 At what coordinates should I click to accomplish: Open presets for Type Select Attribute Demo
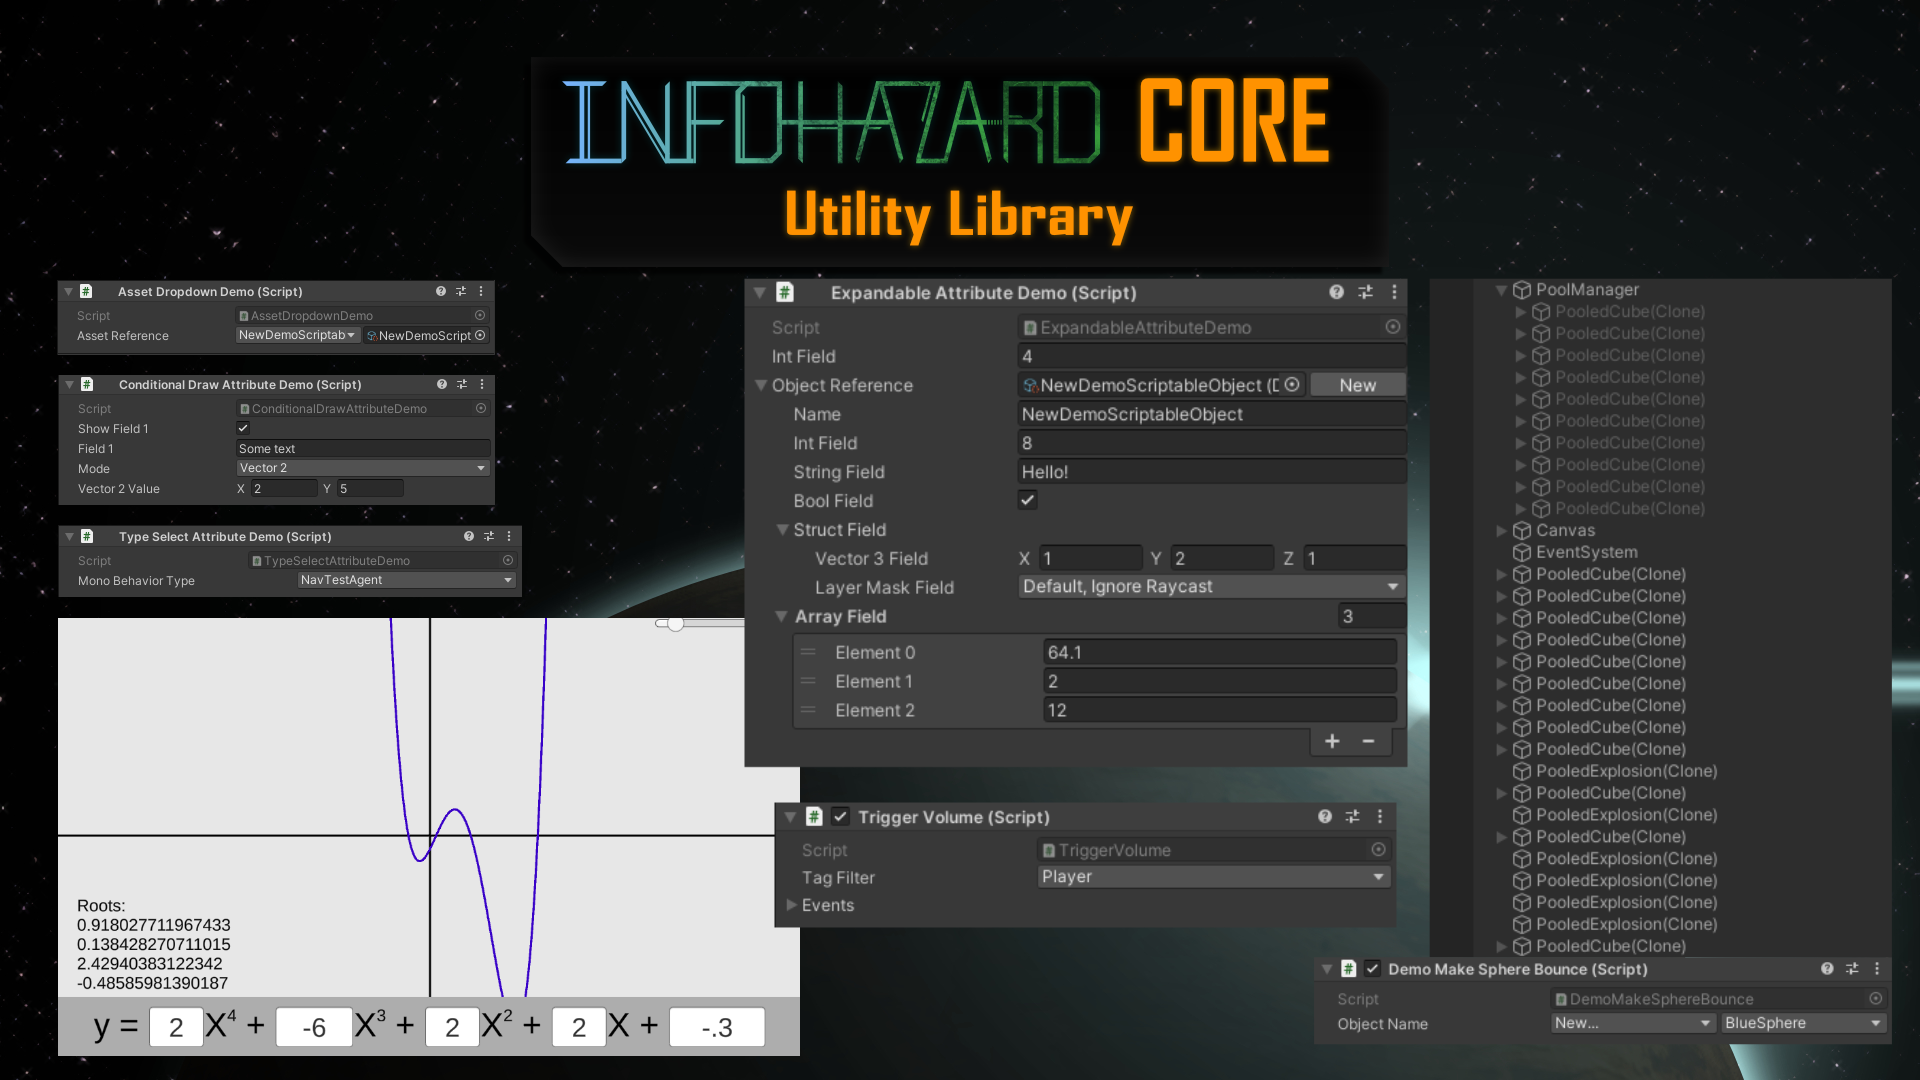point(489,536)
